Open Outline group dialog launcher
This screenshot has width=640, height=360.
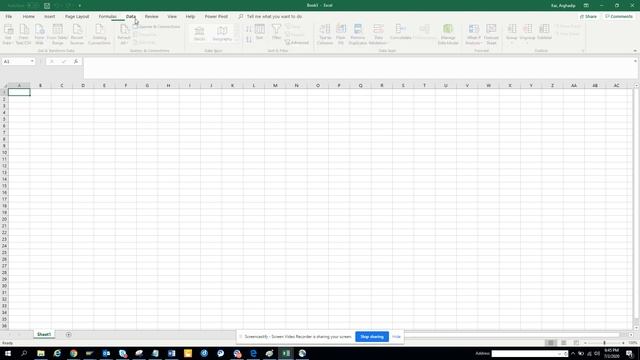(x=583, y=51)
